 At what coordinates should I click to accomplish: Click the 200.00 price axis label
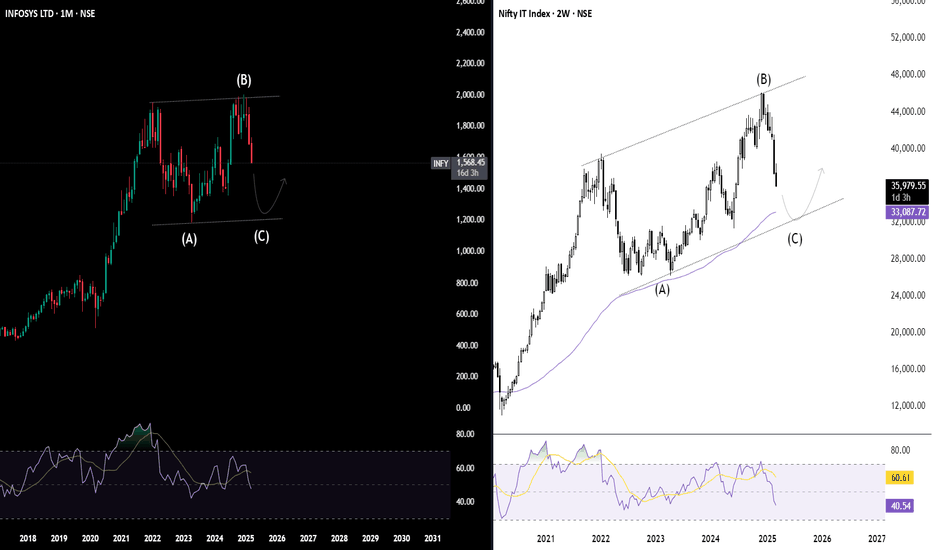[x=467, y=376]
